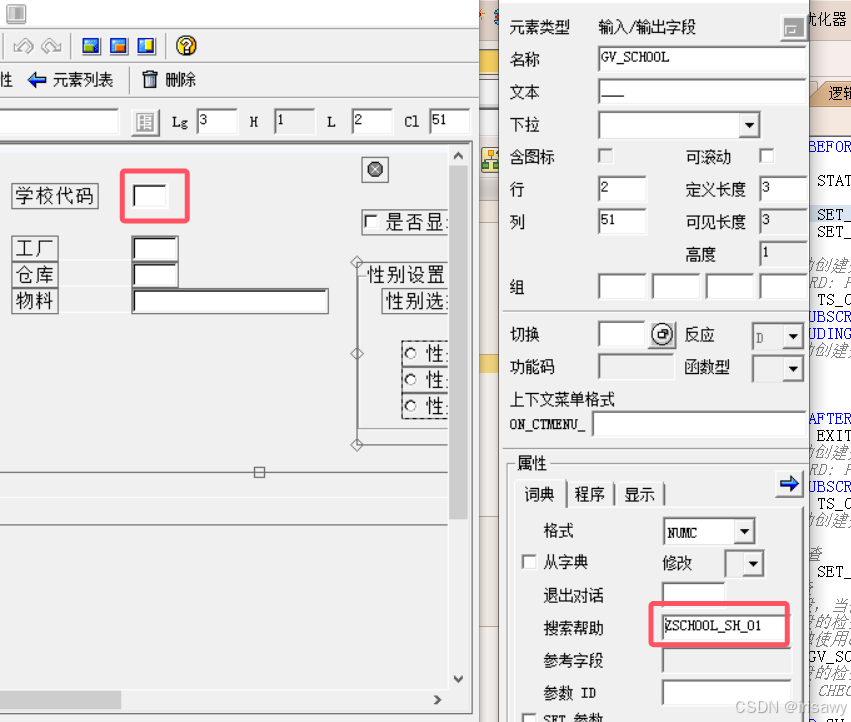Click the blue right-arrow icon in 属性 panel
Viewport: 851px width, 722px height.
(789, 485)
